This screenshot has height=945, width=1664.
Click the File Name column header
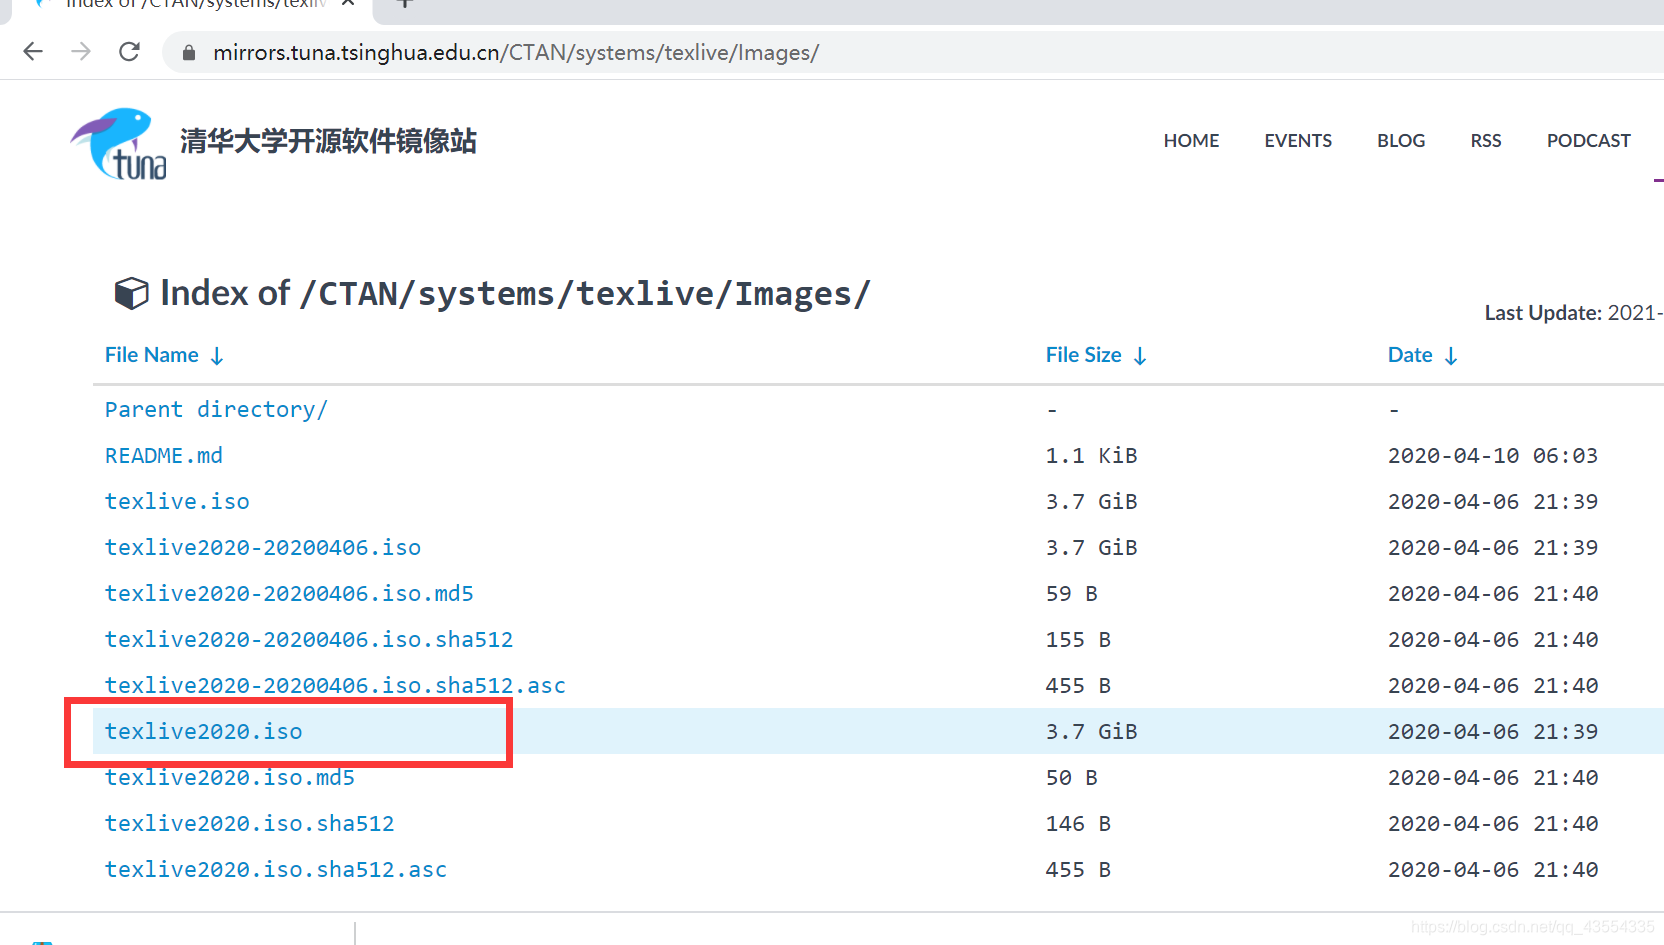[152, 355]
